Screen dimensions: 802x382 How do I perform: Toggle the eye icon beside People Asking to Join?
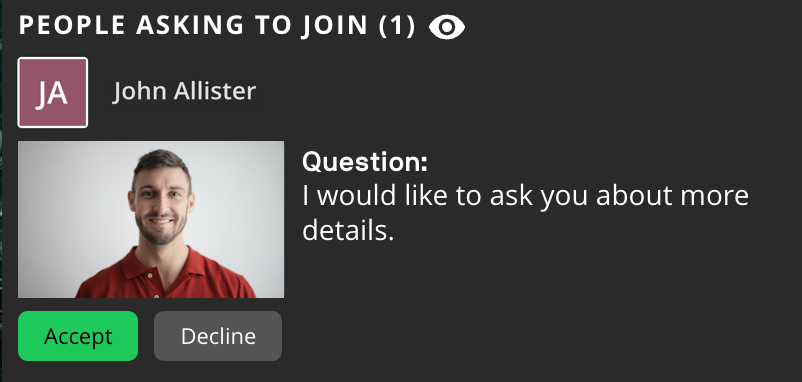coord(447,27)
